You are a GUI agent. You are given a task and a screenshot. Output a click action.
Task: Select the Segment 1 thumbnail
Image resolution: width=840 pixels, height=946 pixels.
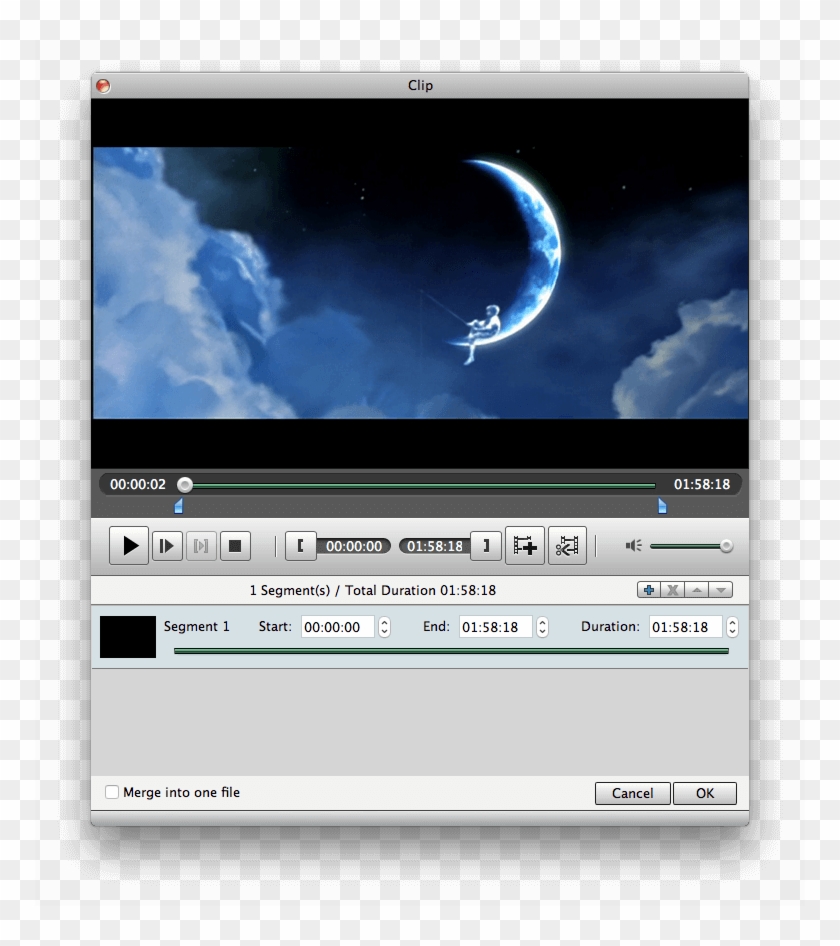(128, 636)
